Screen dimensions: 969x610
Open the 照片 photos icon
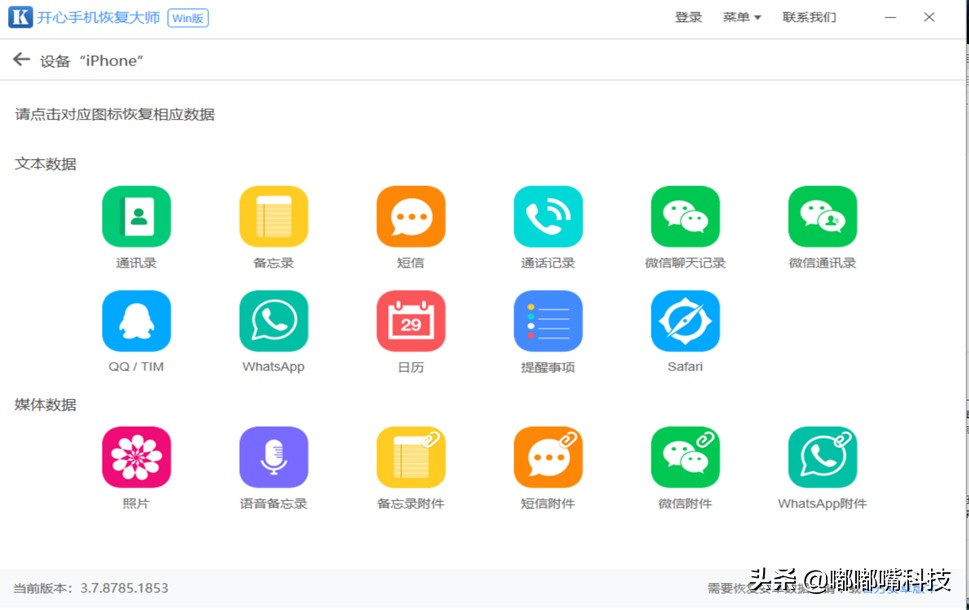[136, 456]
